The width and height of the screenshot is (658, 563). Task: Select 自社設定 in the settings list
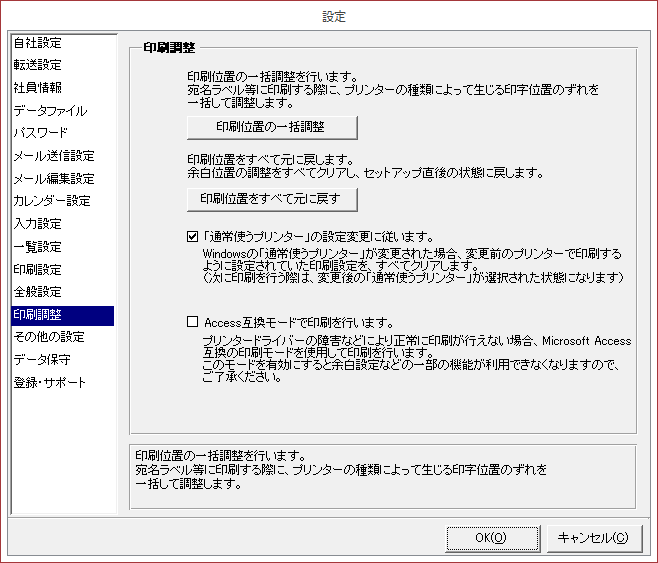[63, 43]
